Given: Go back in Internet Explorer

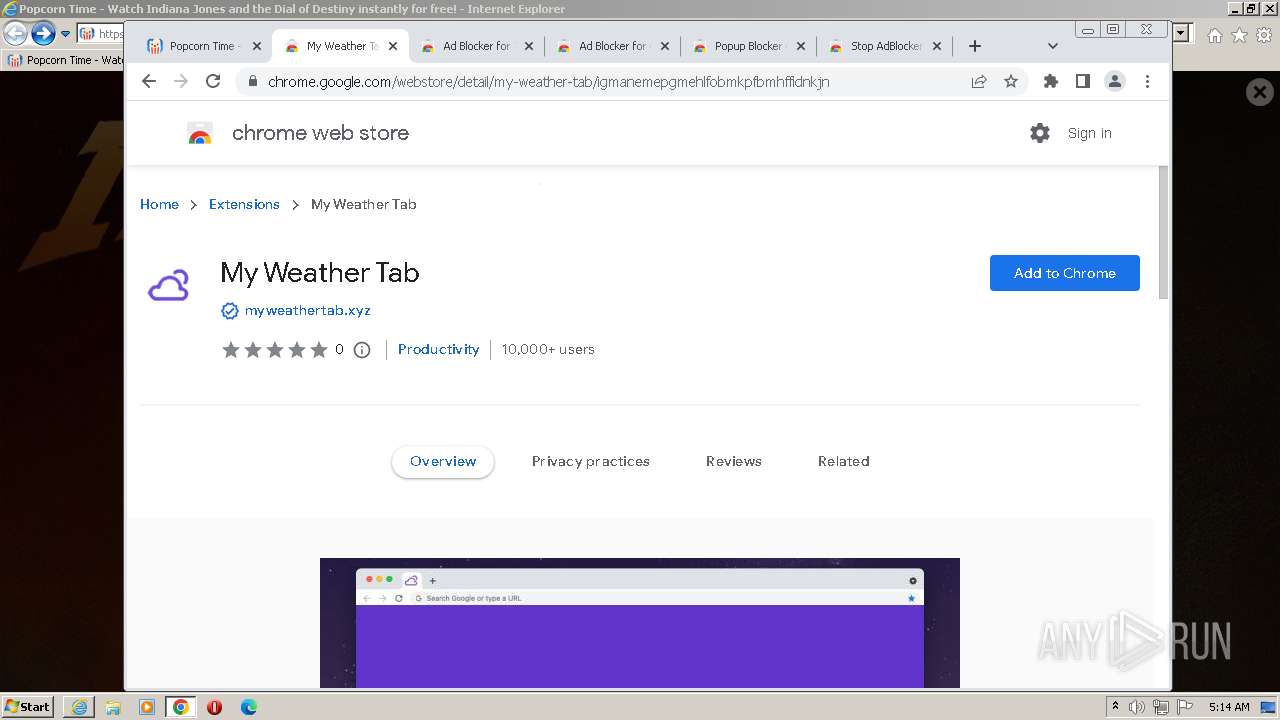Looking at the screenshot, I should (15, 34).
